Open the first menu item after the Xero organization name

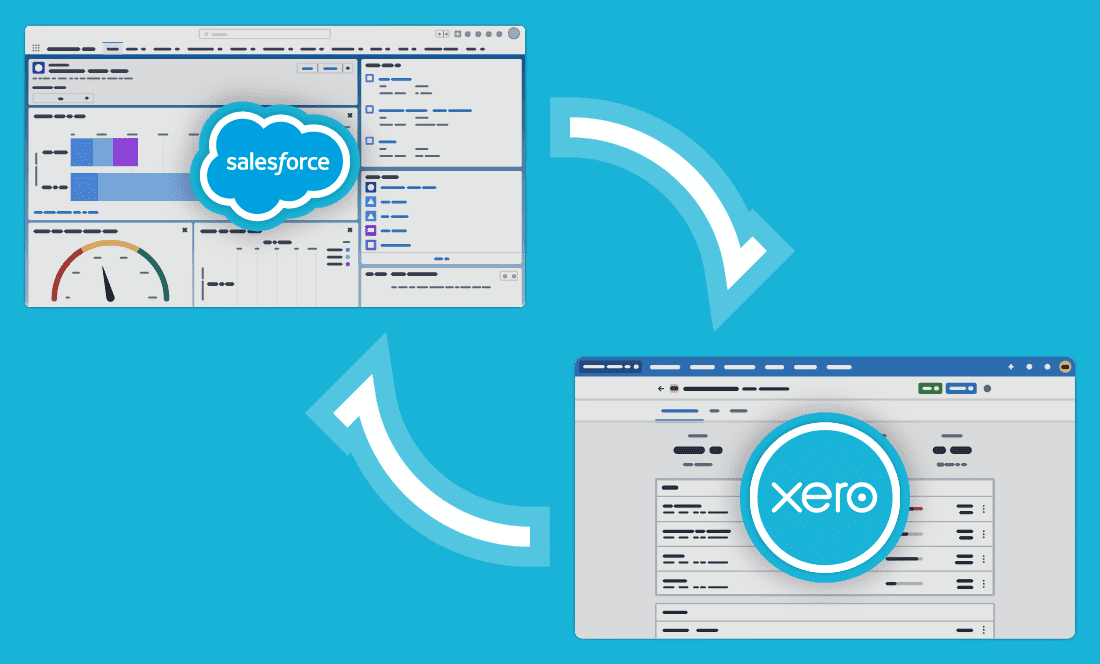(664, 367)
